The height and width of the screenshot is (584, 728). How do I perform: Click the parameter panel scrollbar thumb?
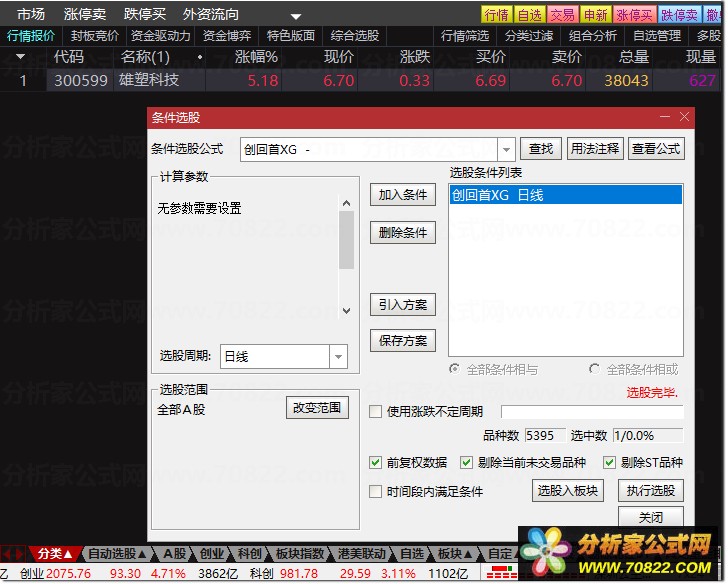click(x=346, y=240)
